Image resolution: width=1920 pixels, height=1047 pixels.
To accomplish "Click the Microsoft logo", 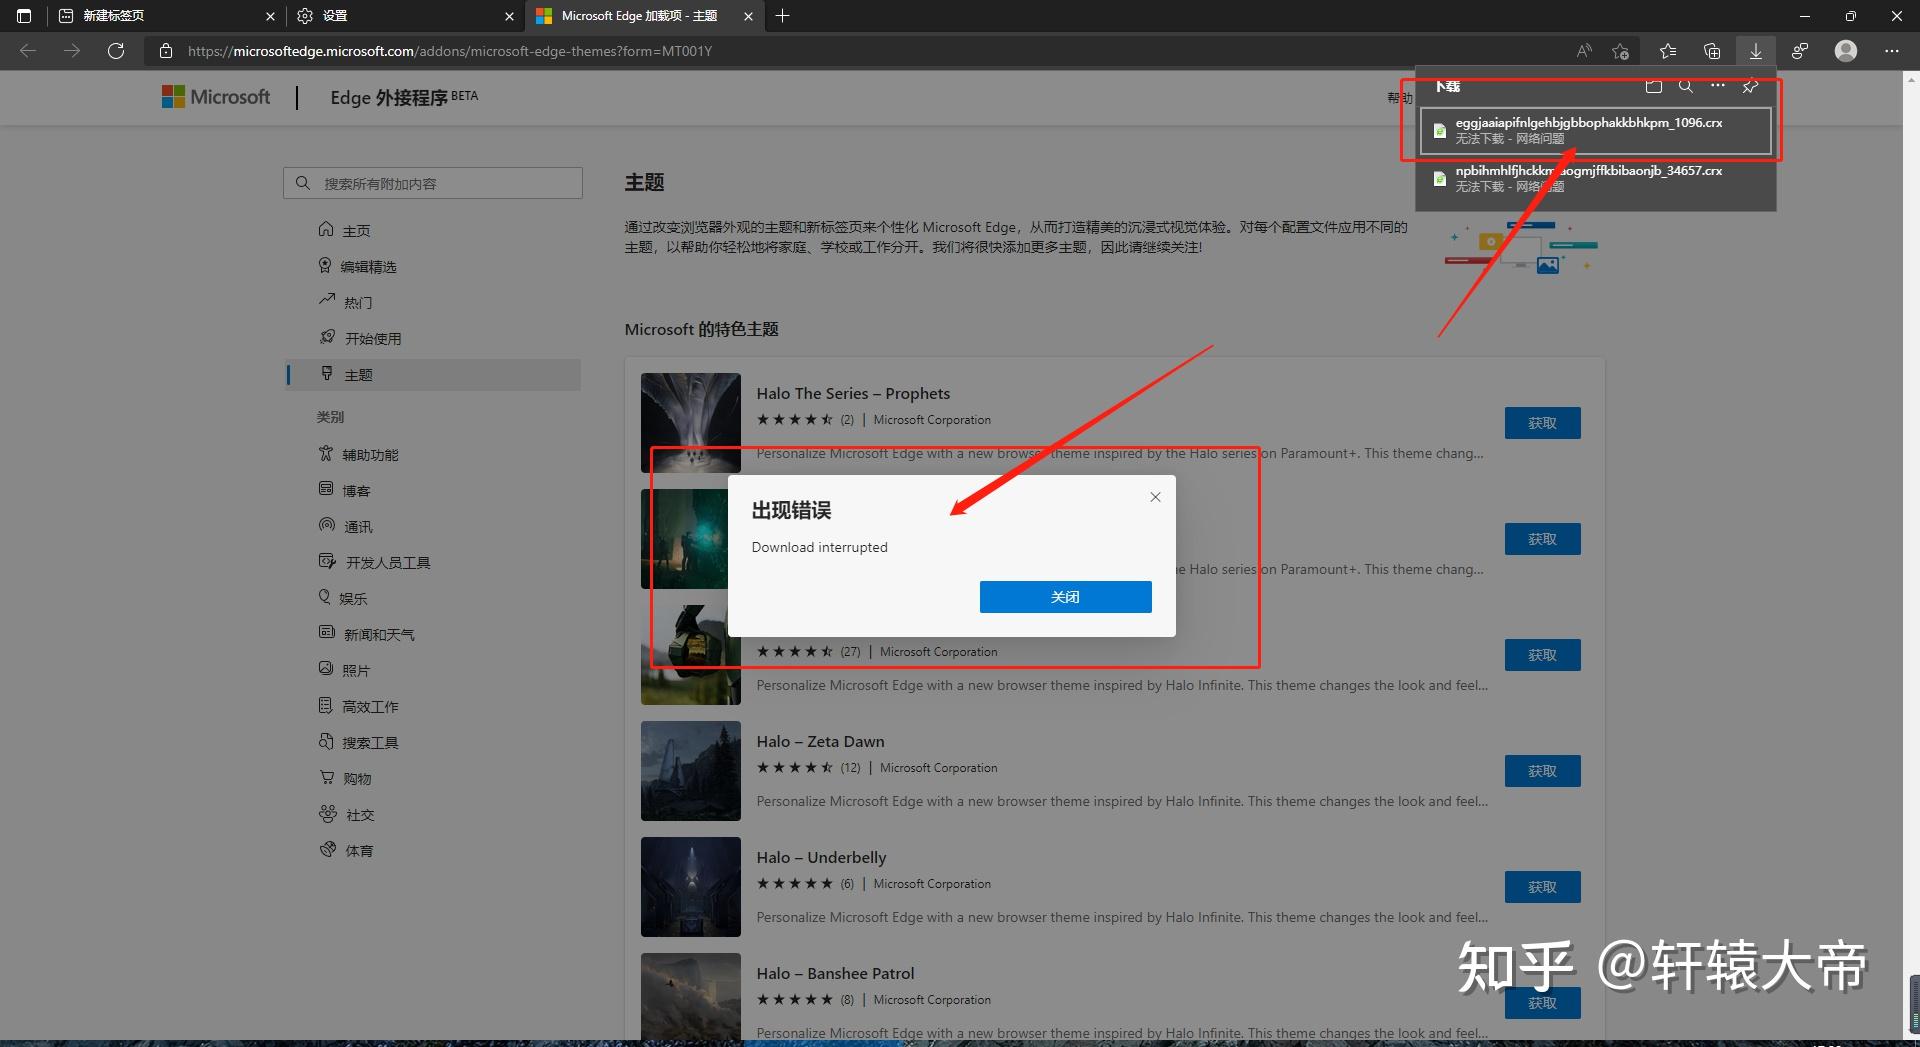I will pos(215,96).
